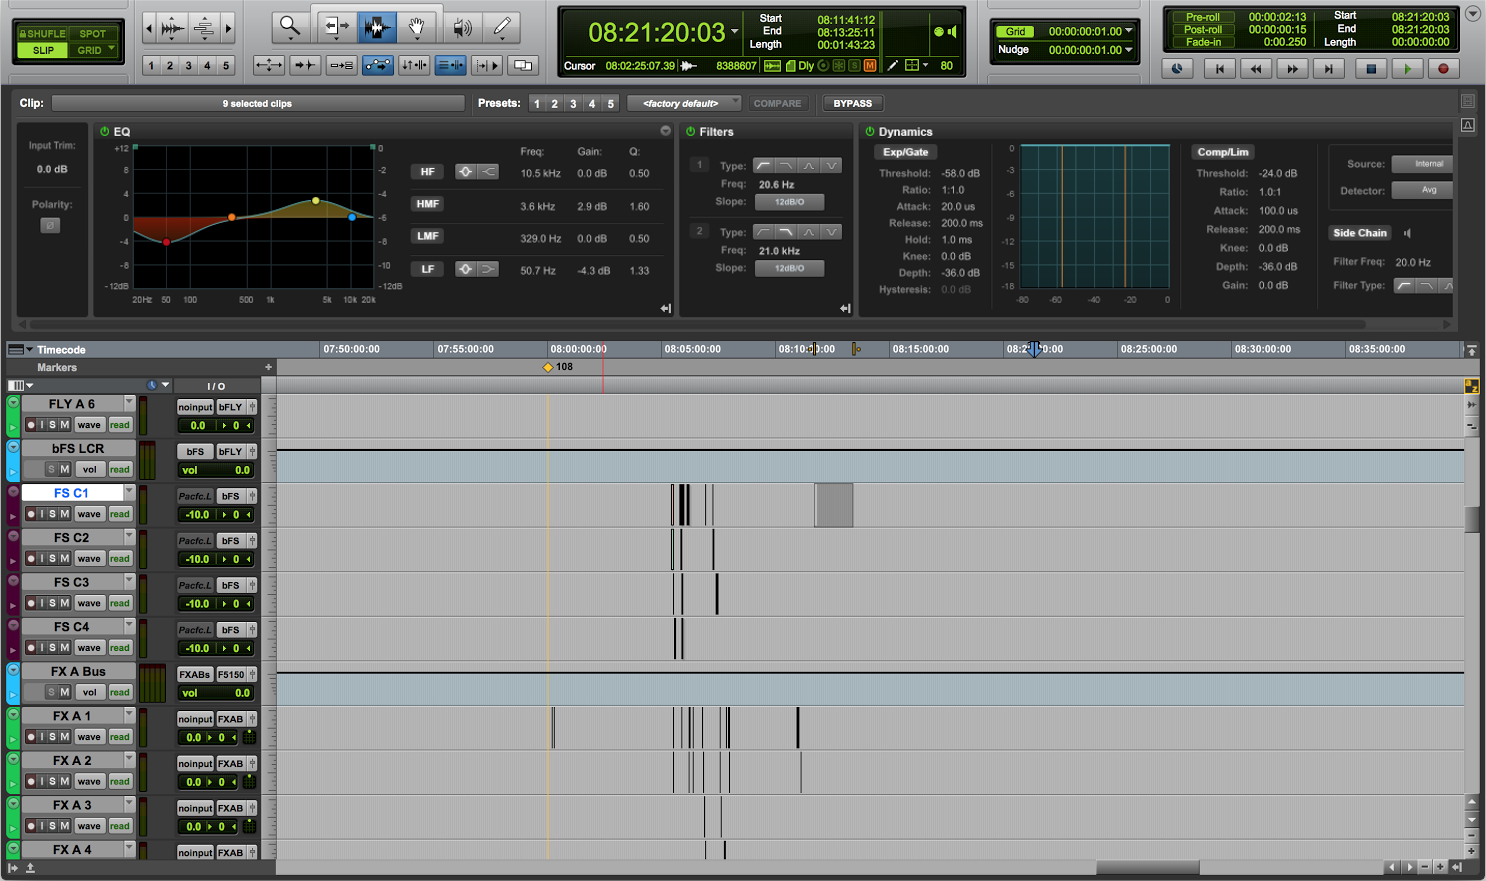Switch to Comp/Lim dynamics tab
Screen dimensions: 1486x881
tap(1223, 152)
